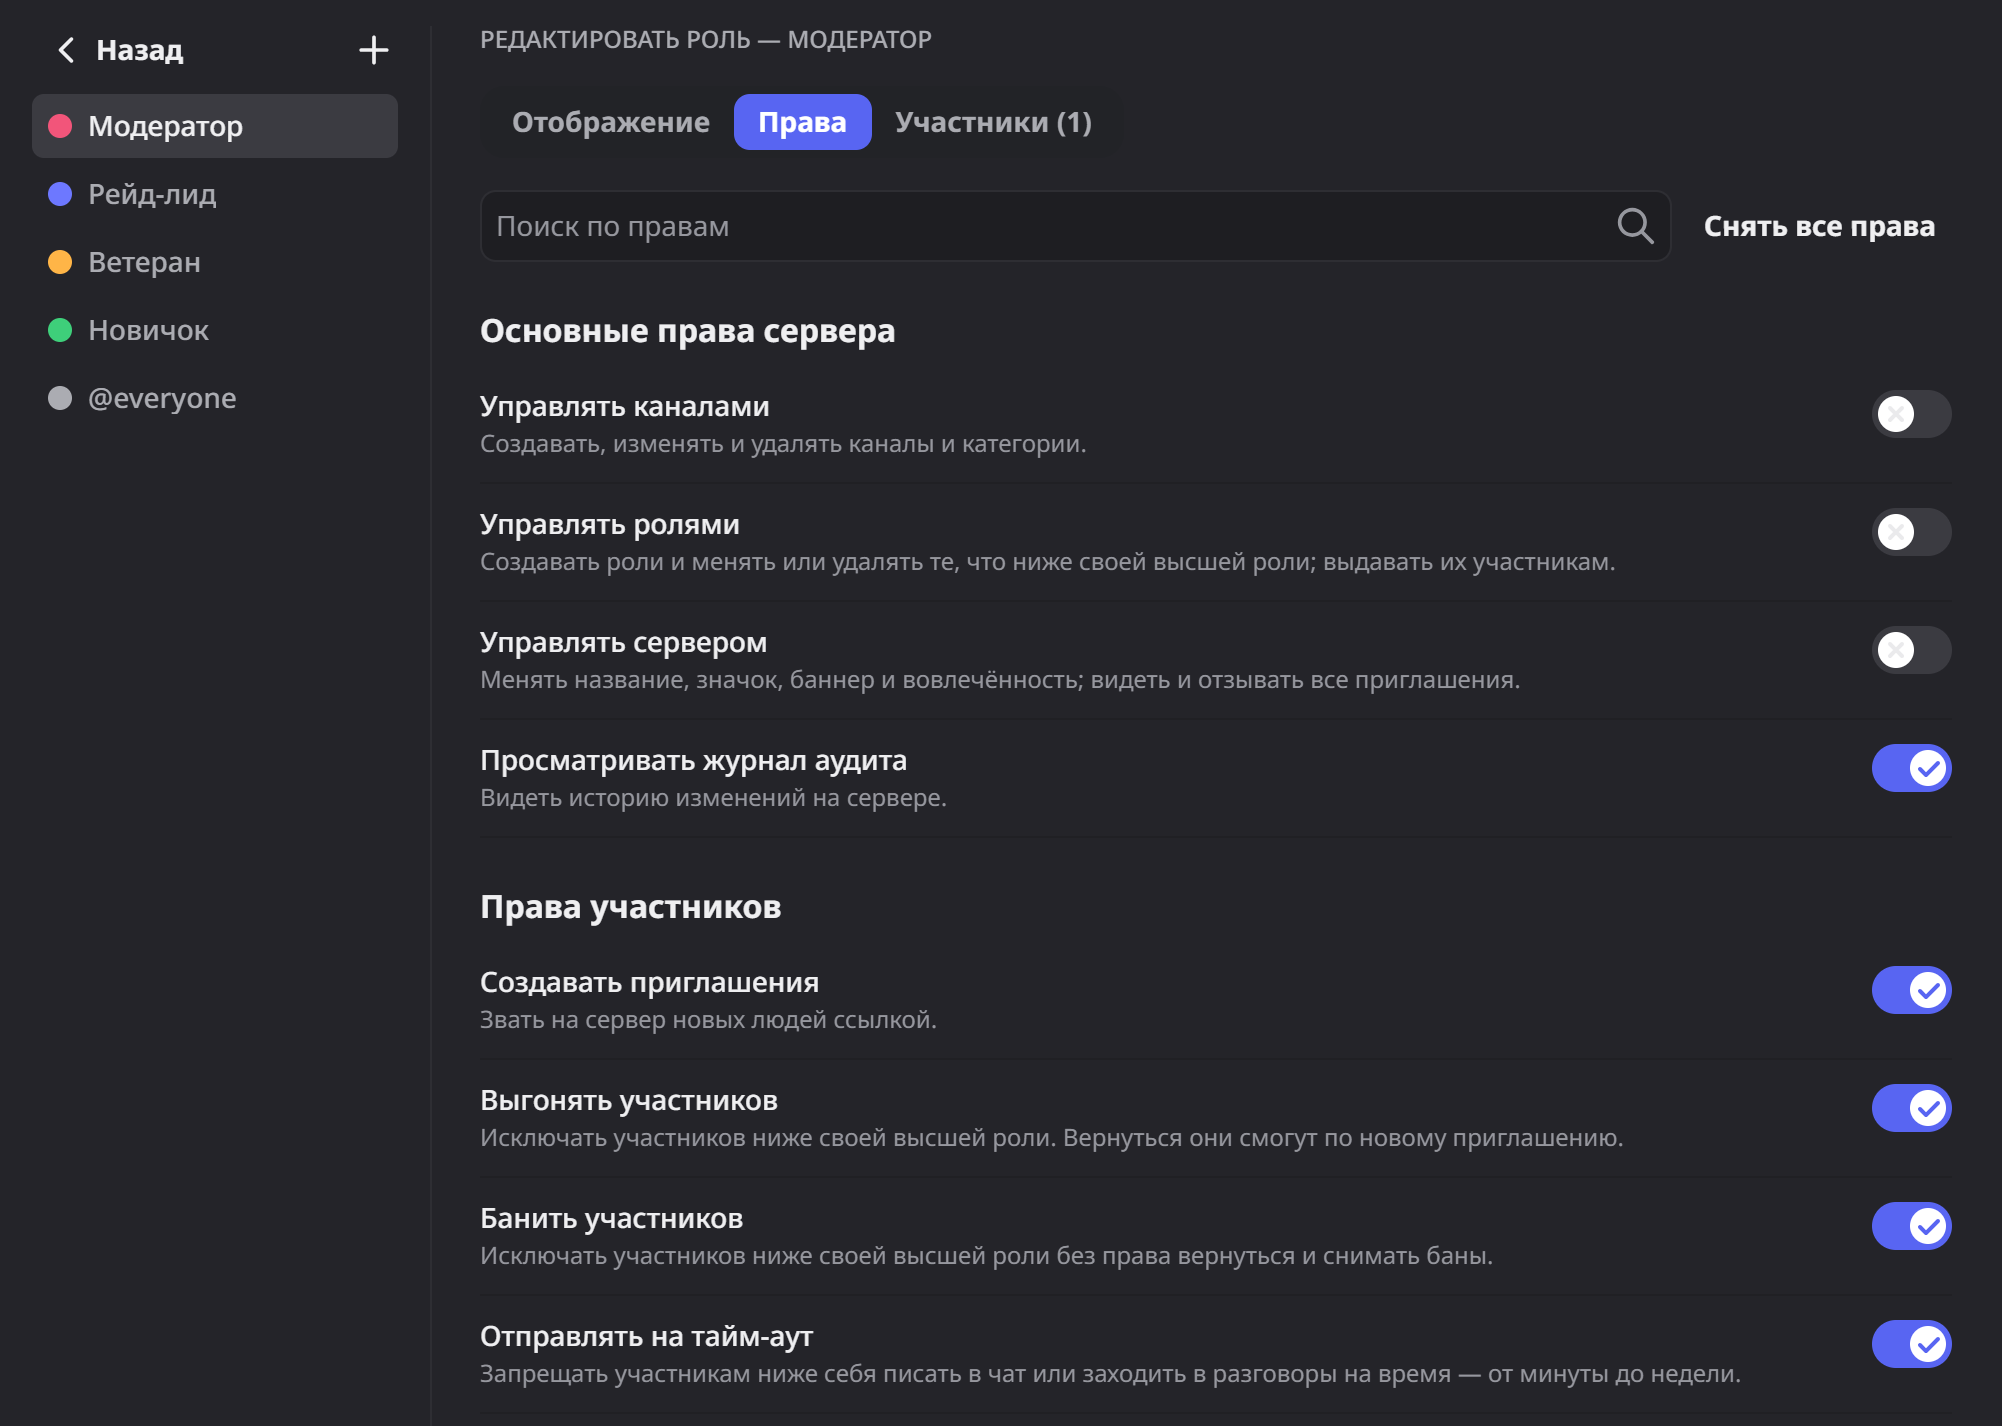Disable the Создавать приглашения toggle
The height and width of the screenshot is (1426, 2002).
coord(1911,990)
